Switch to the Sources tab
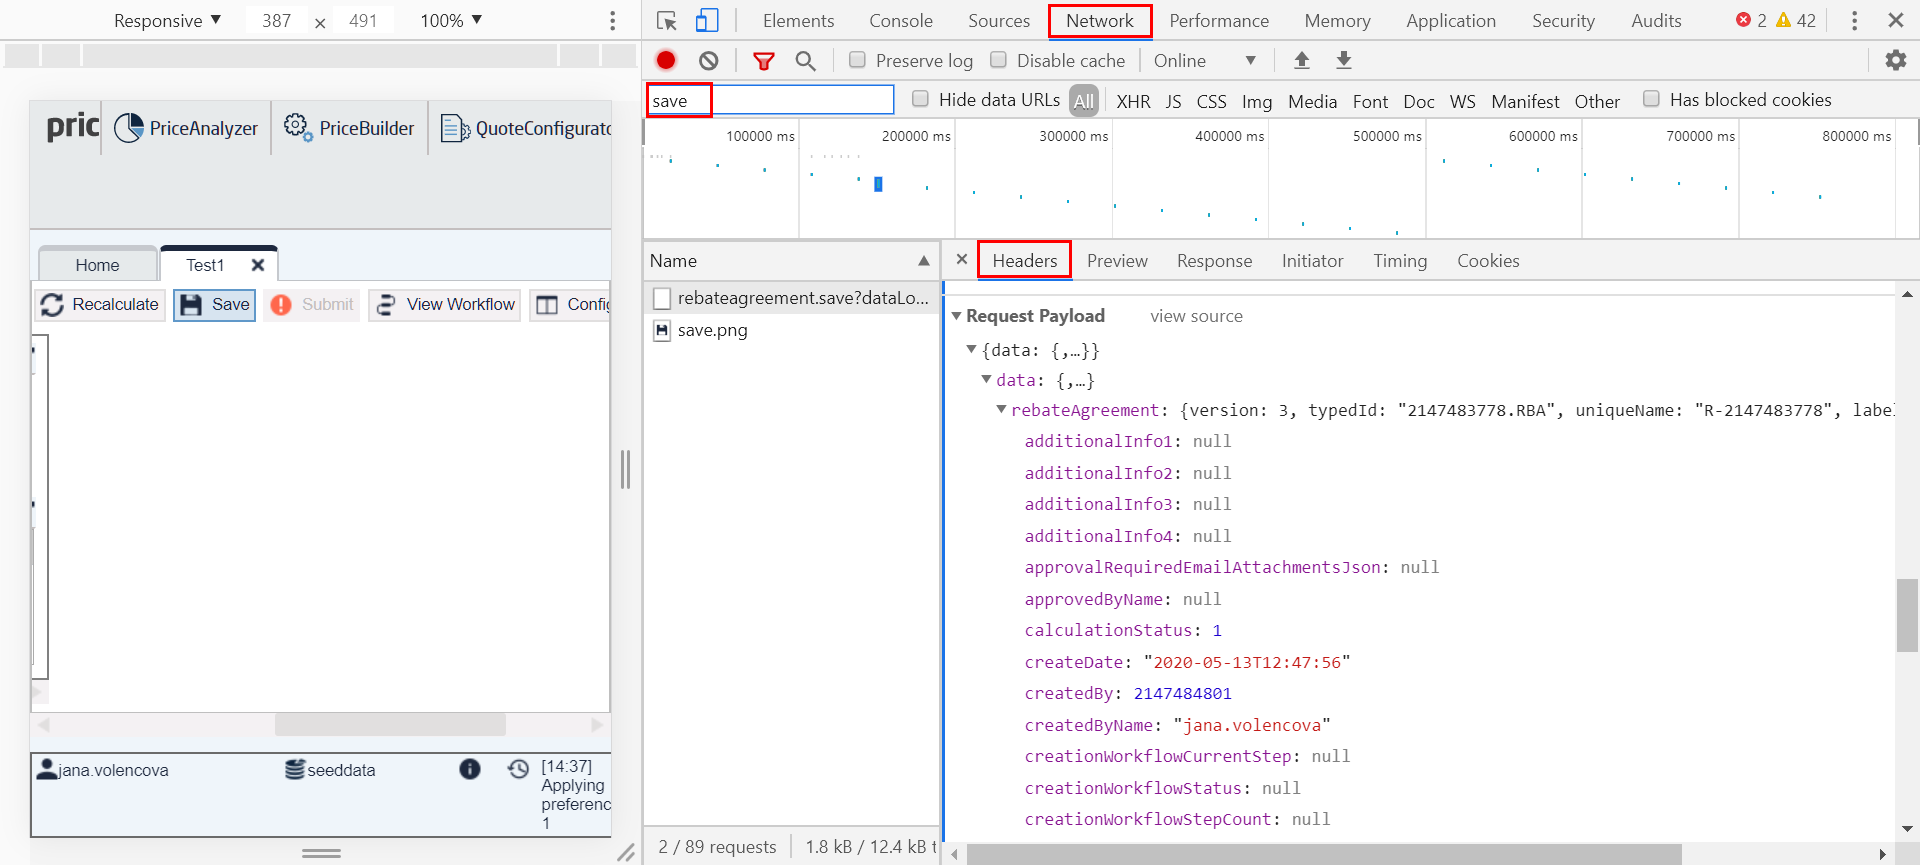This screenshot has height=865, width=1920. (999, 21)
